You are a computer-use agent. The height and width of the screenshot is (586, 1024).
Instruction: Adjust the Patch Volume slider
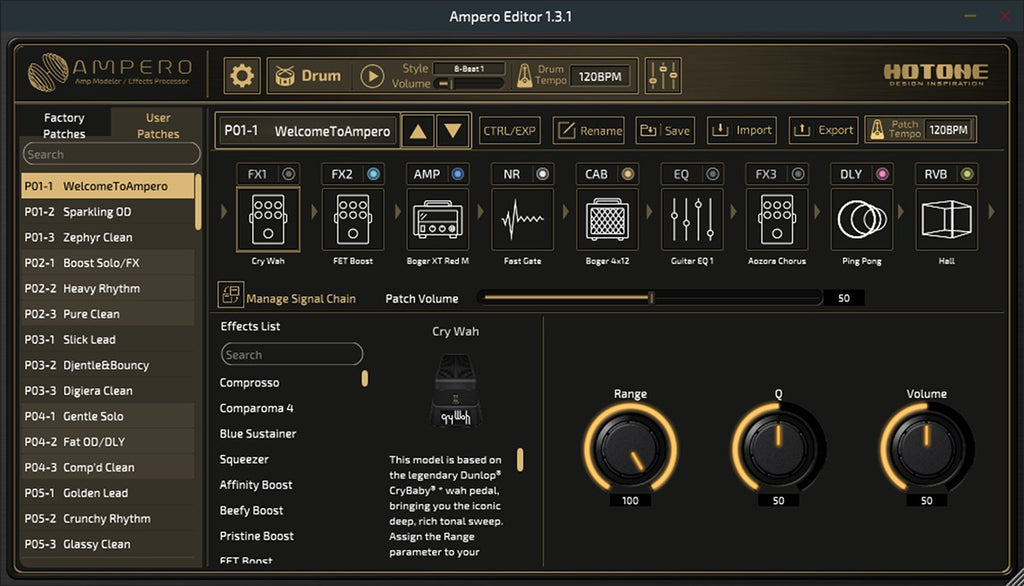[x=650, y=298]
